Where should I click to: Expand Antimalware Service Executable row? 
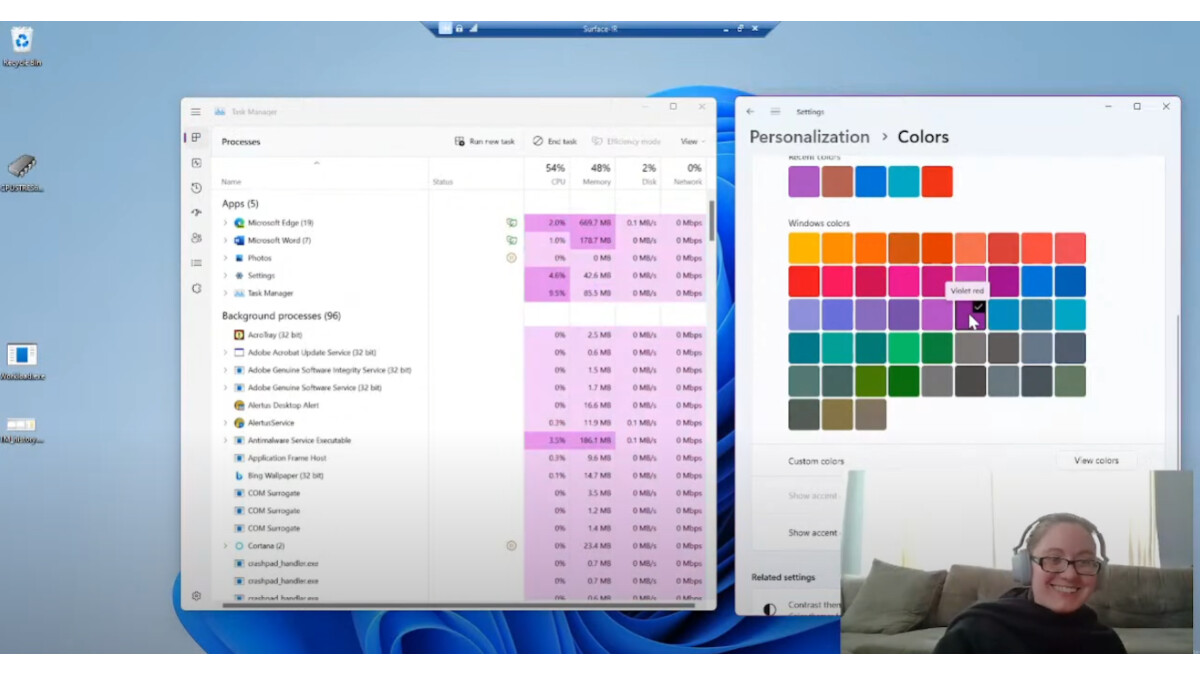coord(225,440)
